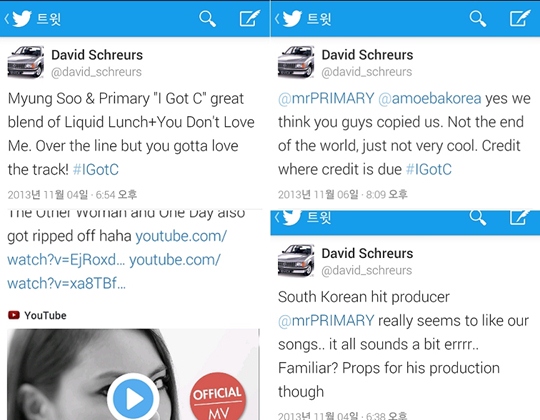Tap Twitter bird back button in top-left header
This screenshot has width=540, height=420.
pos(19,19)
